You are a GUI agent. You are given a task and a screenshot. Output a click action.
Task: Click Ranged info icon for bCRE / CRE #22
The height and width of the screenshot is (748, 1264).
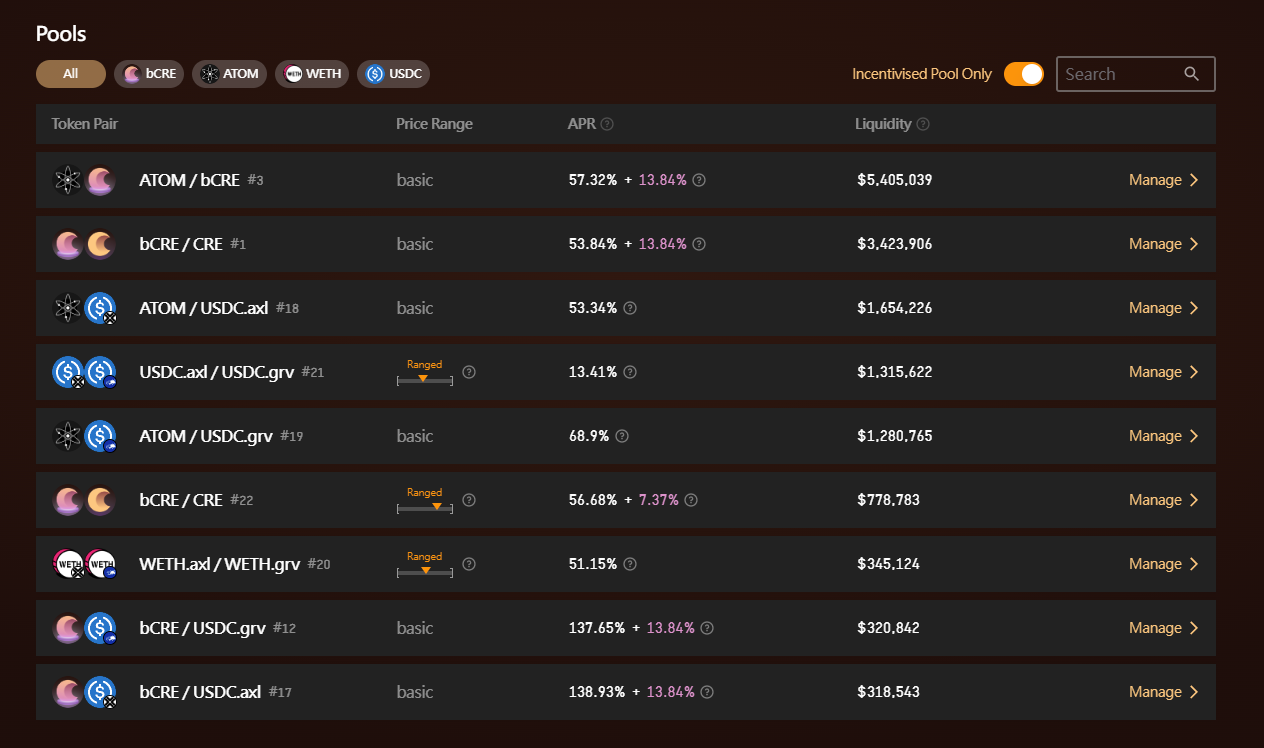pos(469,500)
